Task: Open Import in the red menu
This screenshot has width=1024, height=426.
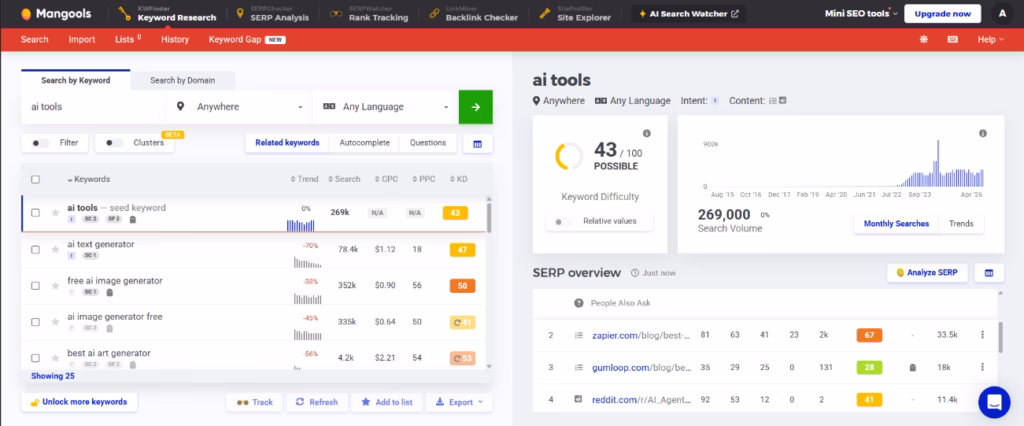Action: pyautogui.click(x=82, y=39)
